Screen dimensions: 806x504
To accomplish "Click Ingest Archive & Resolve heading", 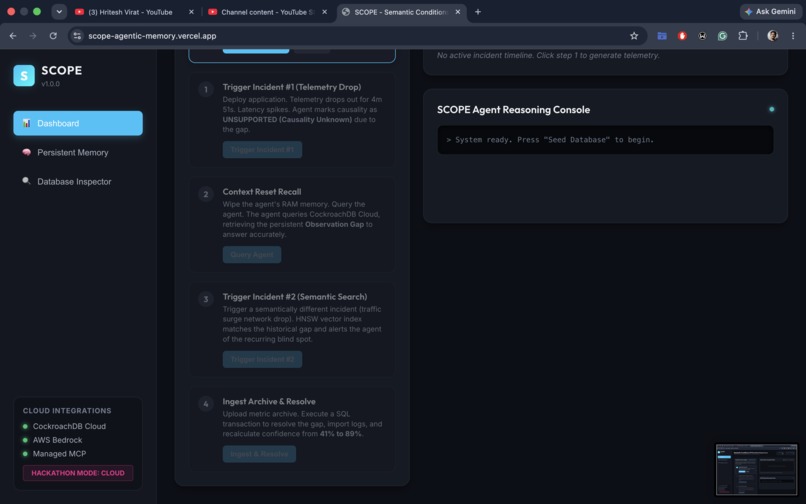I will tap(269, 402).
